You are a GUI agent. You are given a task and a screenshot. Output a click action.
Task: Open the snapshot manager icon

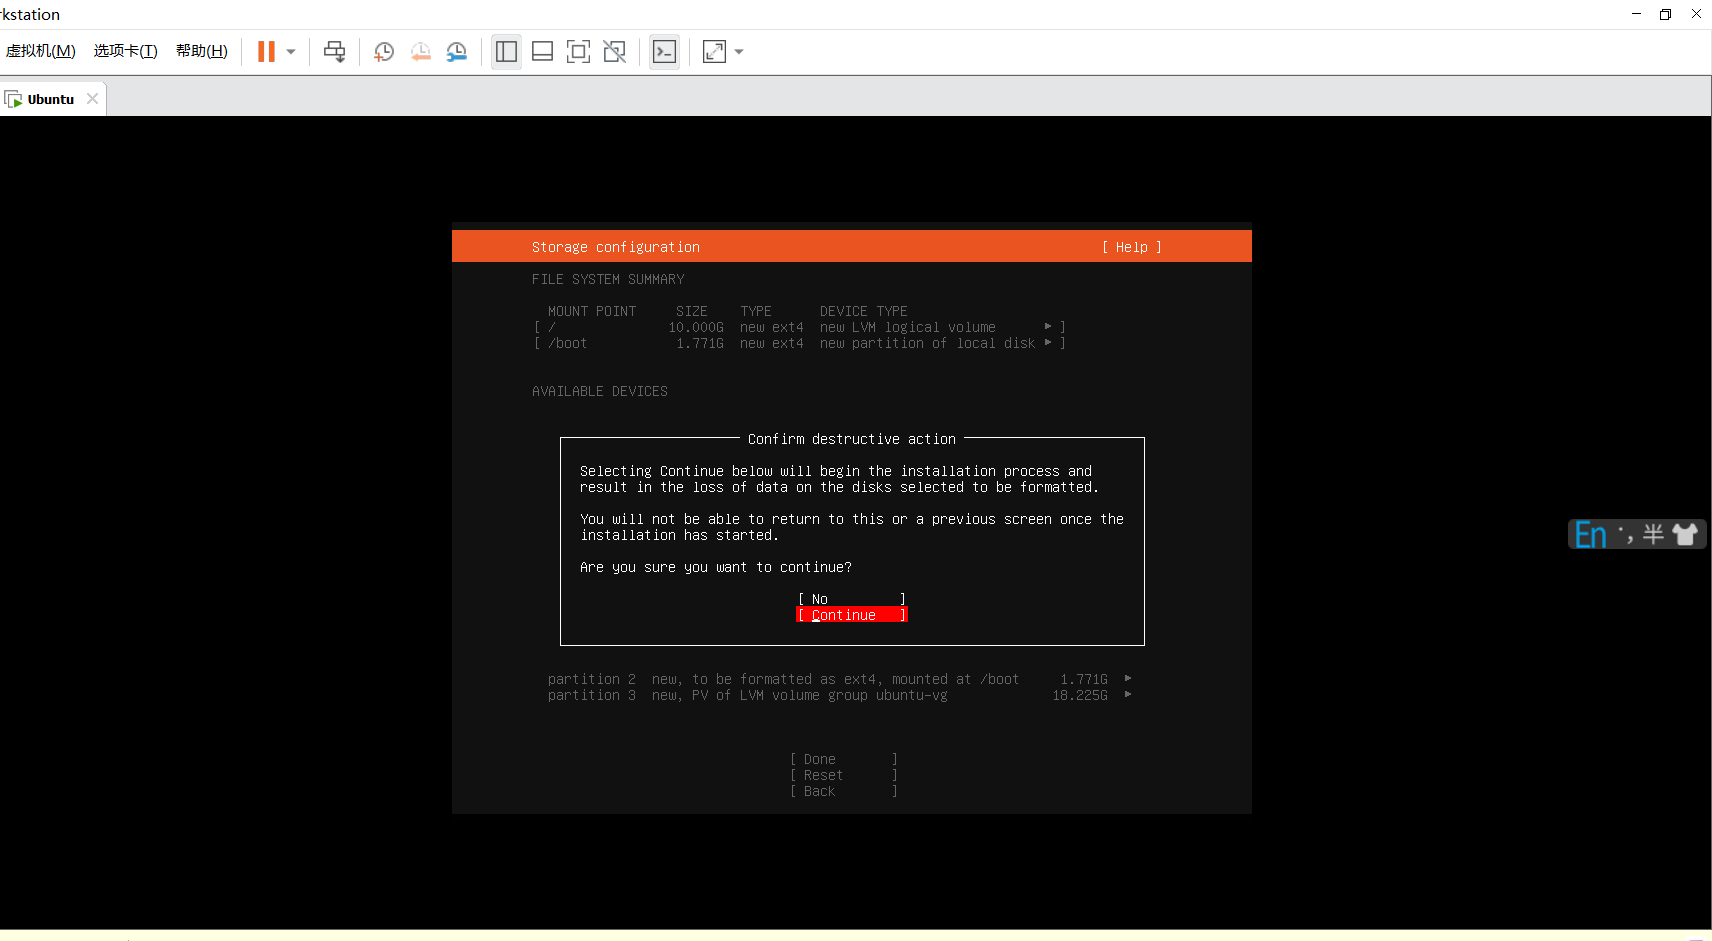pyautogui.click(x=457, y=52)
